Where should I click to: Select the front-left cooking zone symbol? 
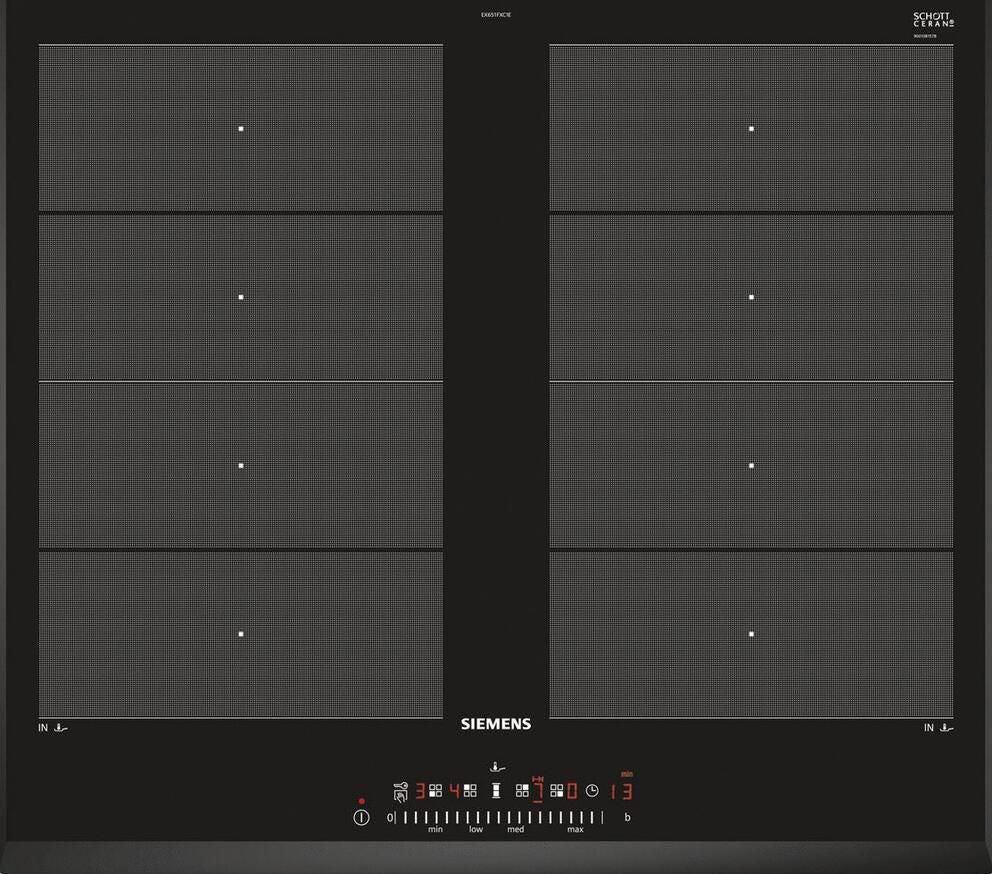click(435, 790)
